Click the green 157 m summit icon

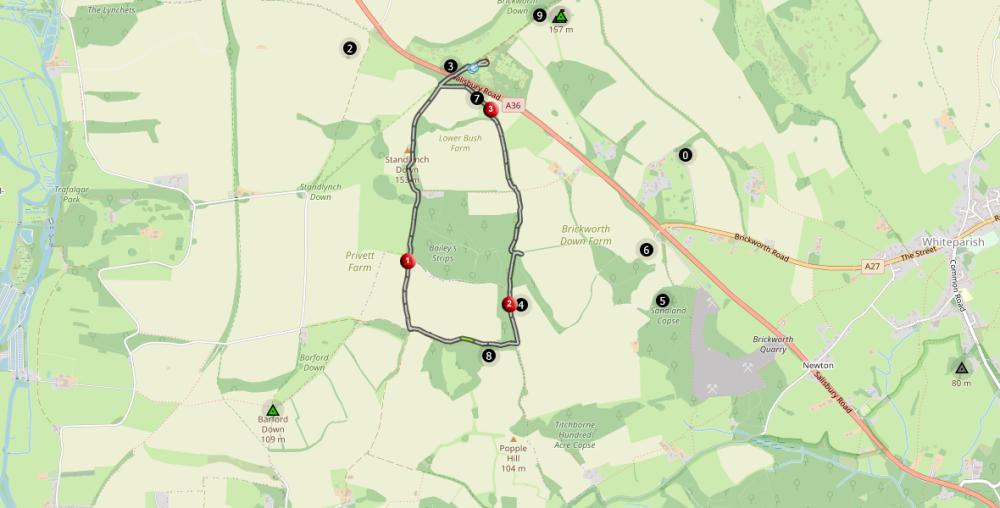click(x=561, y=16)
